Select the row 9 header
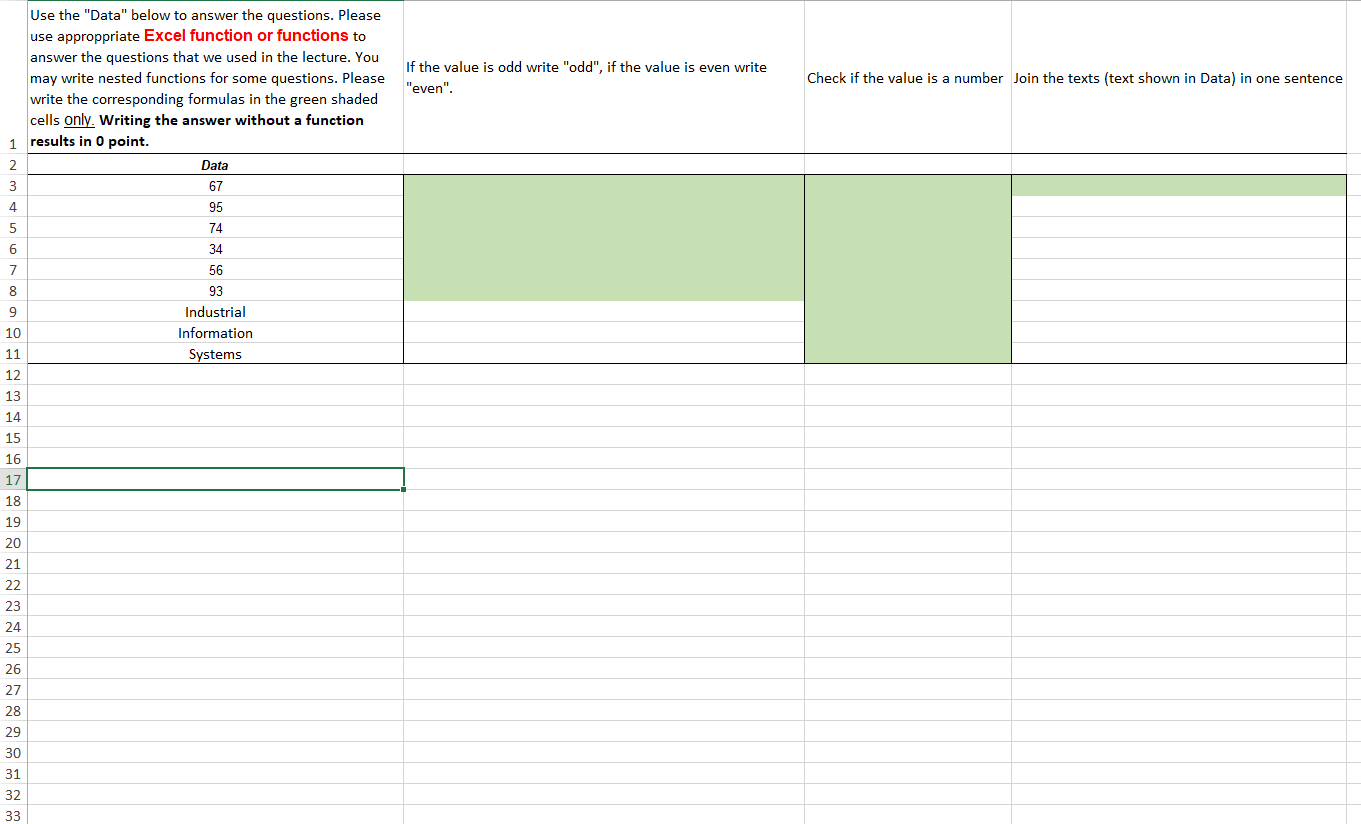The image size is (1361, 824). pos(13,312)
